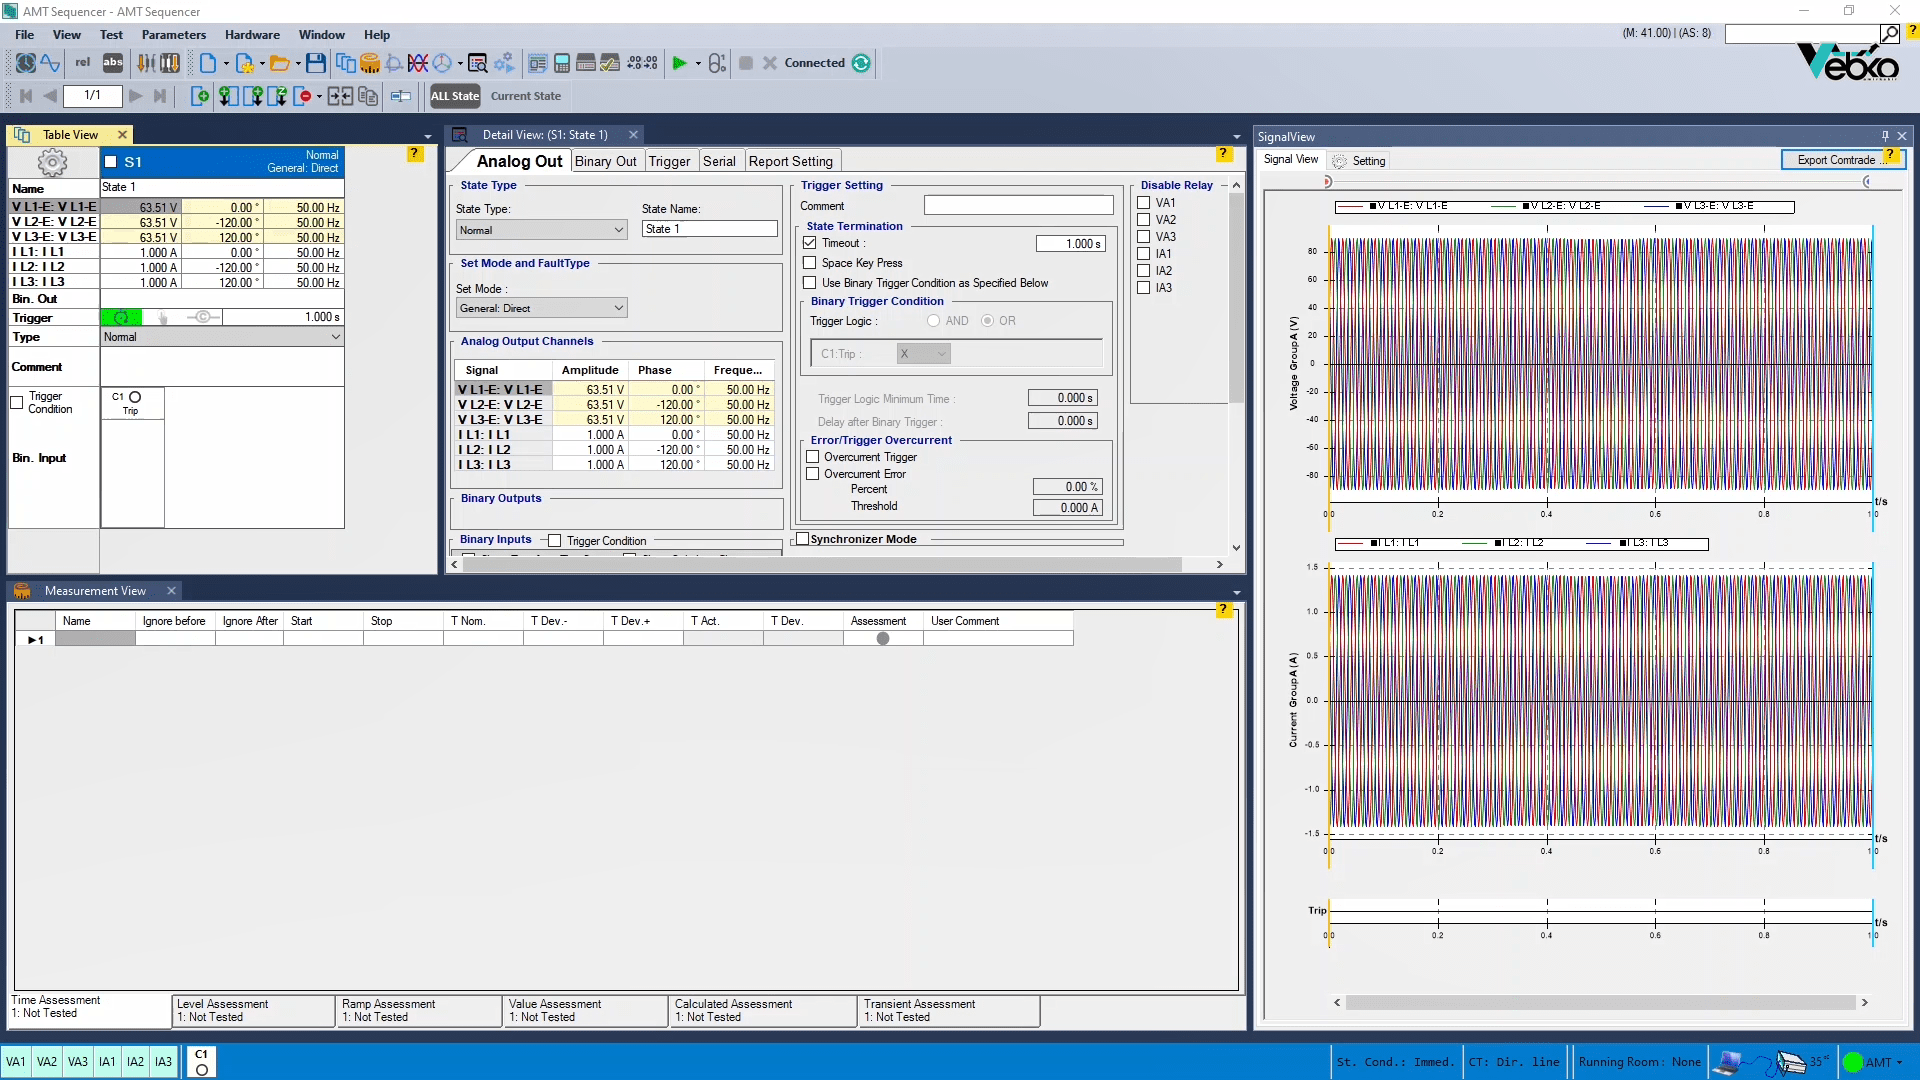Click the new blank document icon
Image resolution: width=1920 pixels, height=1080 pixels.
tap(207, 63)
